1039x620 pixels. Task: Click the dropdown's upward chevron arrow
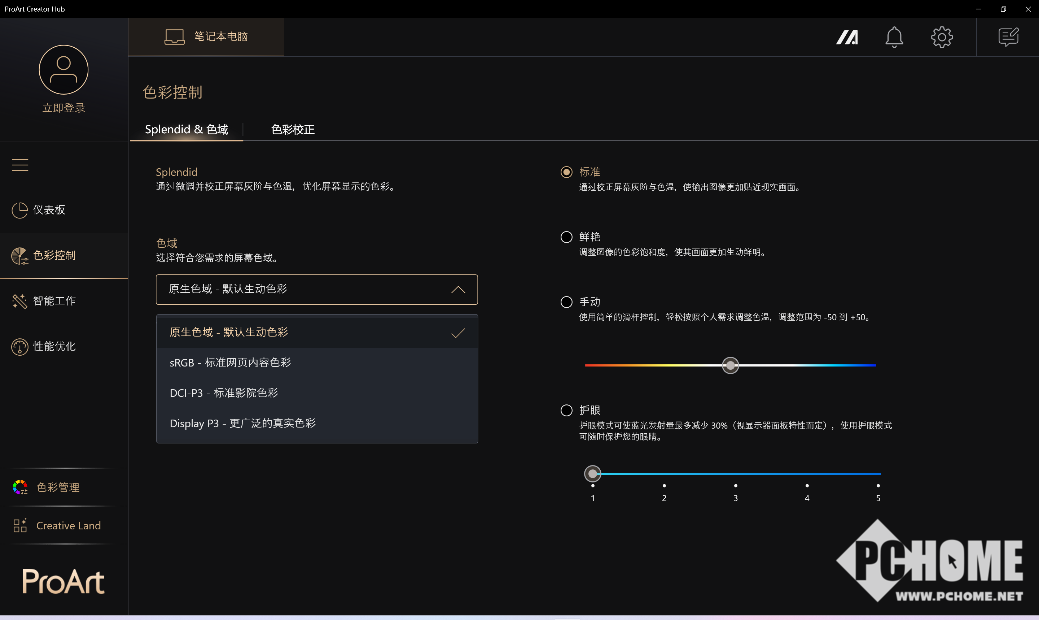click(458, 289)
